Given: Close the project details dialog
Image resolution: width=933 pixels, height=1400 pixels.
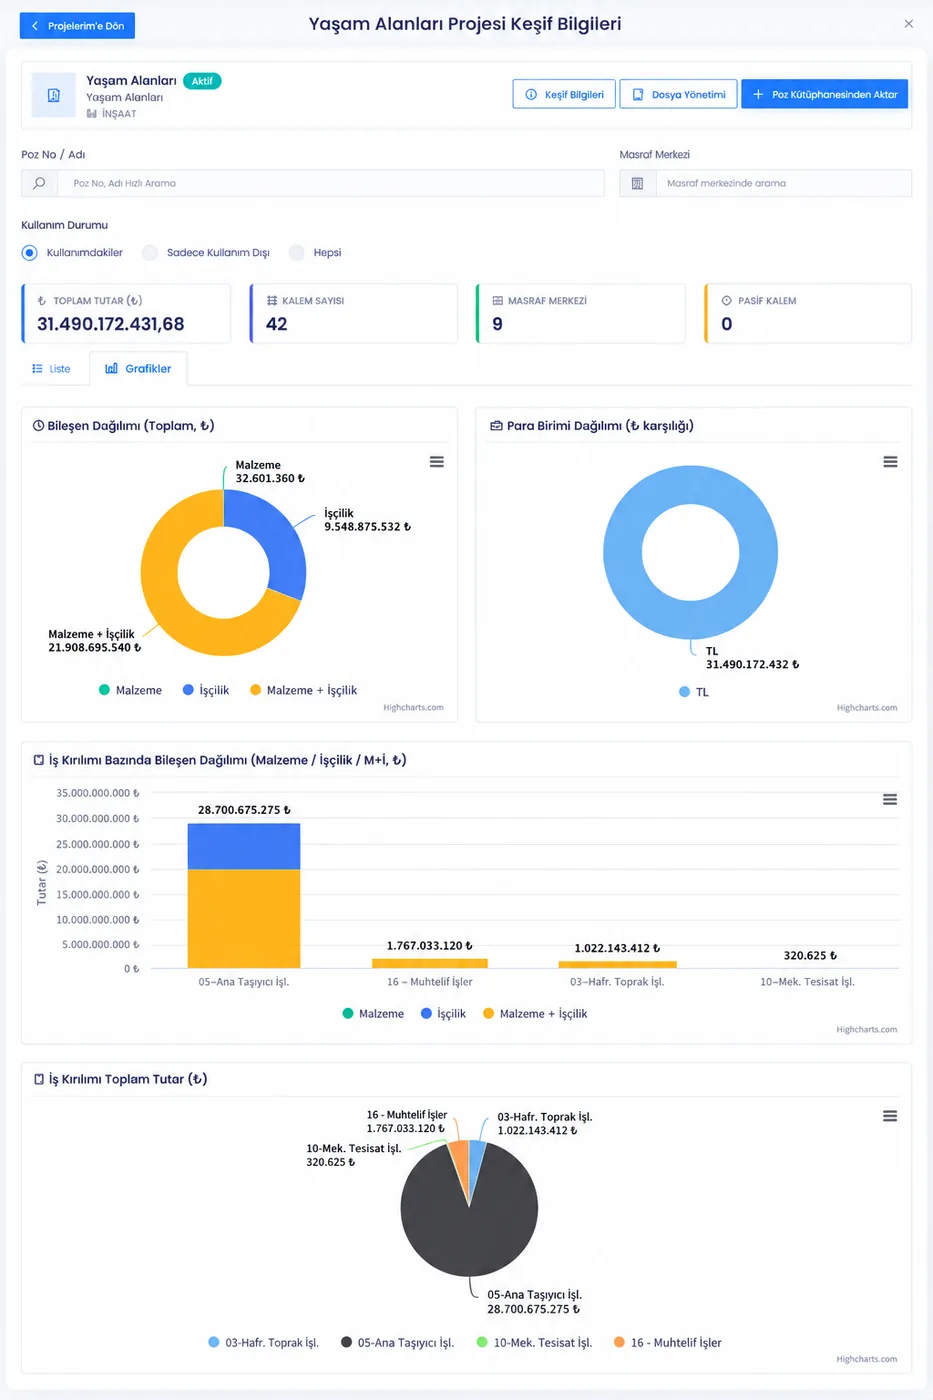Looking at the screenshot, I should 908,24.
